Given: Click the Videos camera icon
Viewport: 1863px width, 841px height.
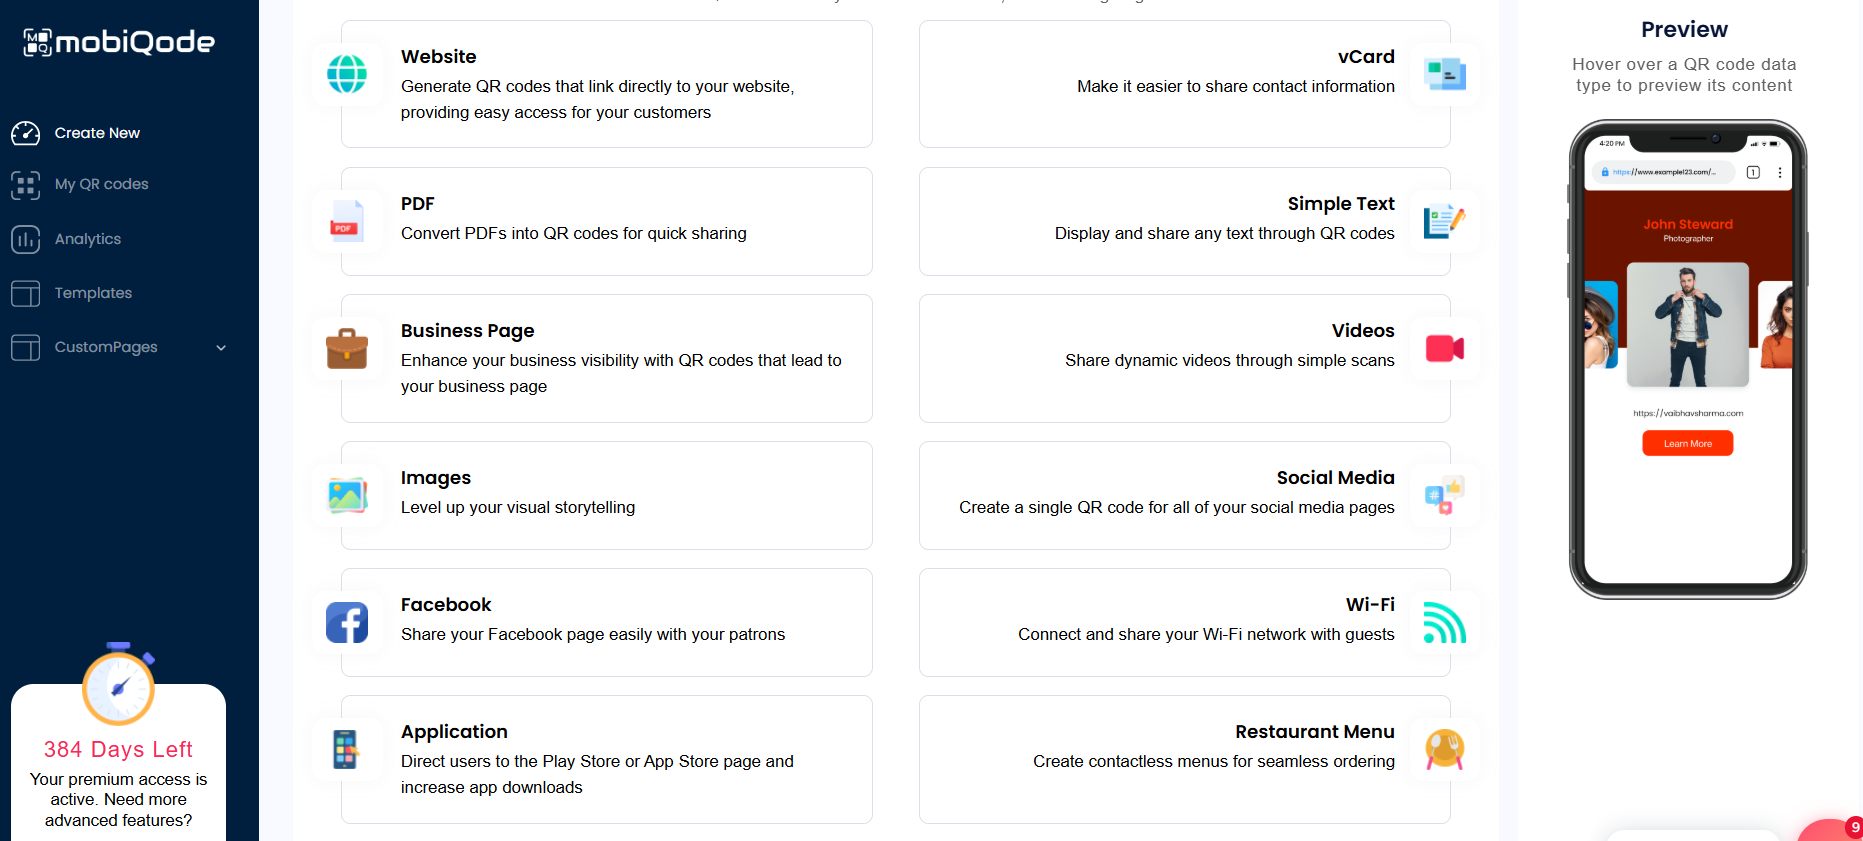Looking at the screenshot, I should (x=1444, y=348).
